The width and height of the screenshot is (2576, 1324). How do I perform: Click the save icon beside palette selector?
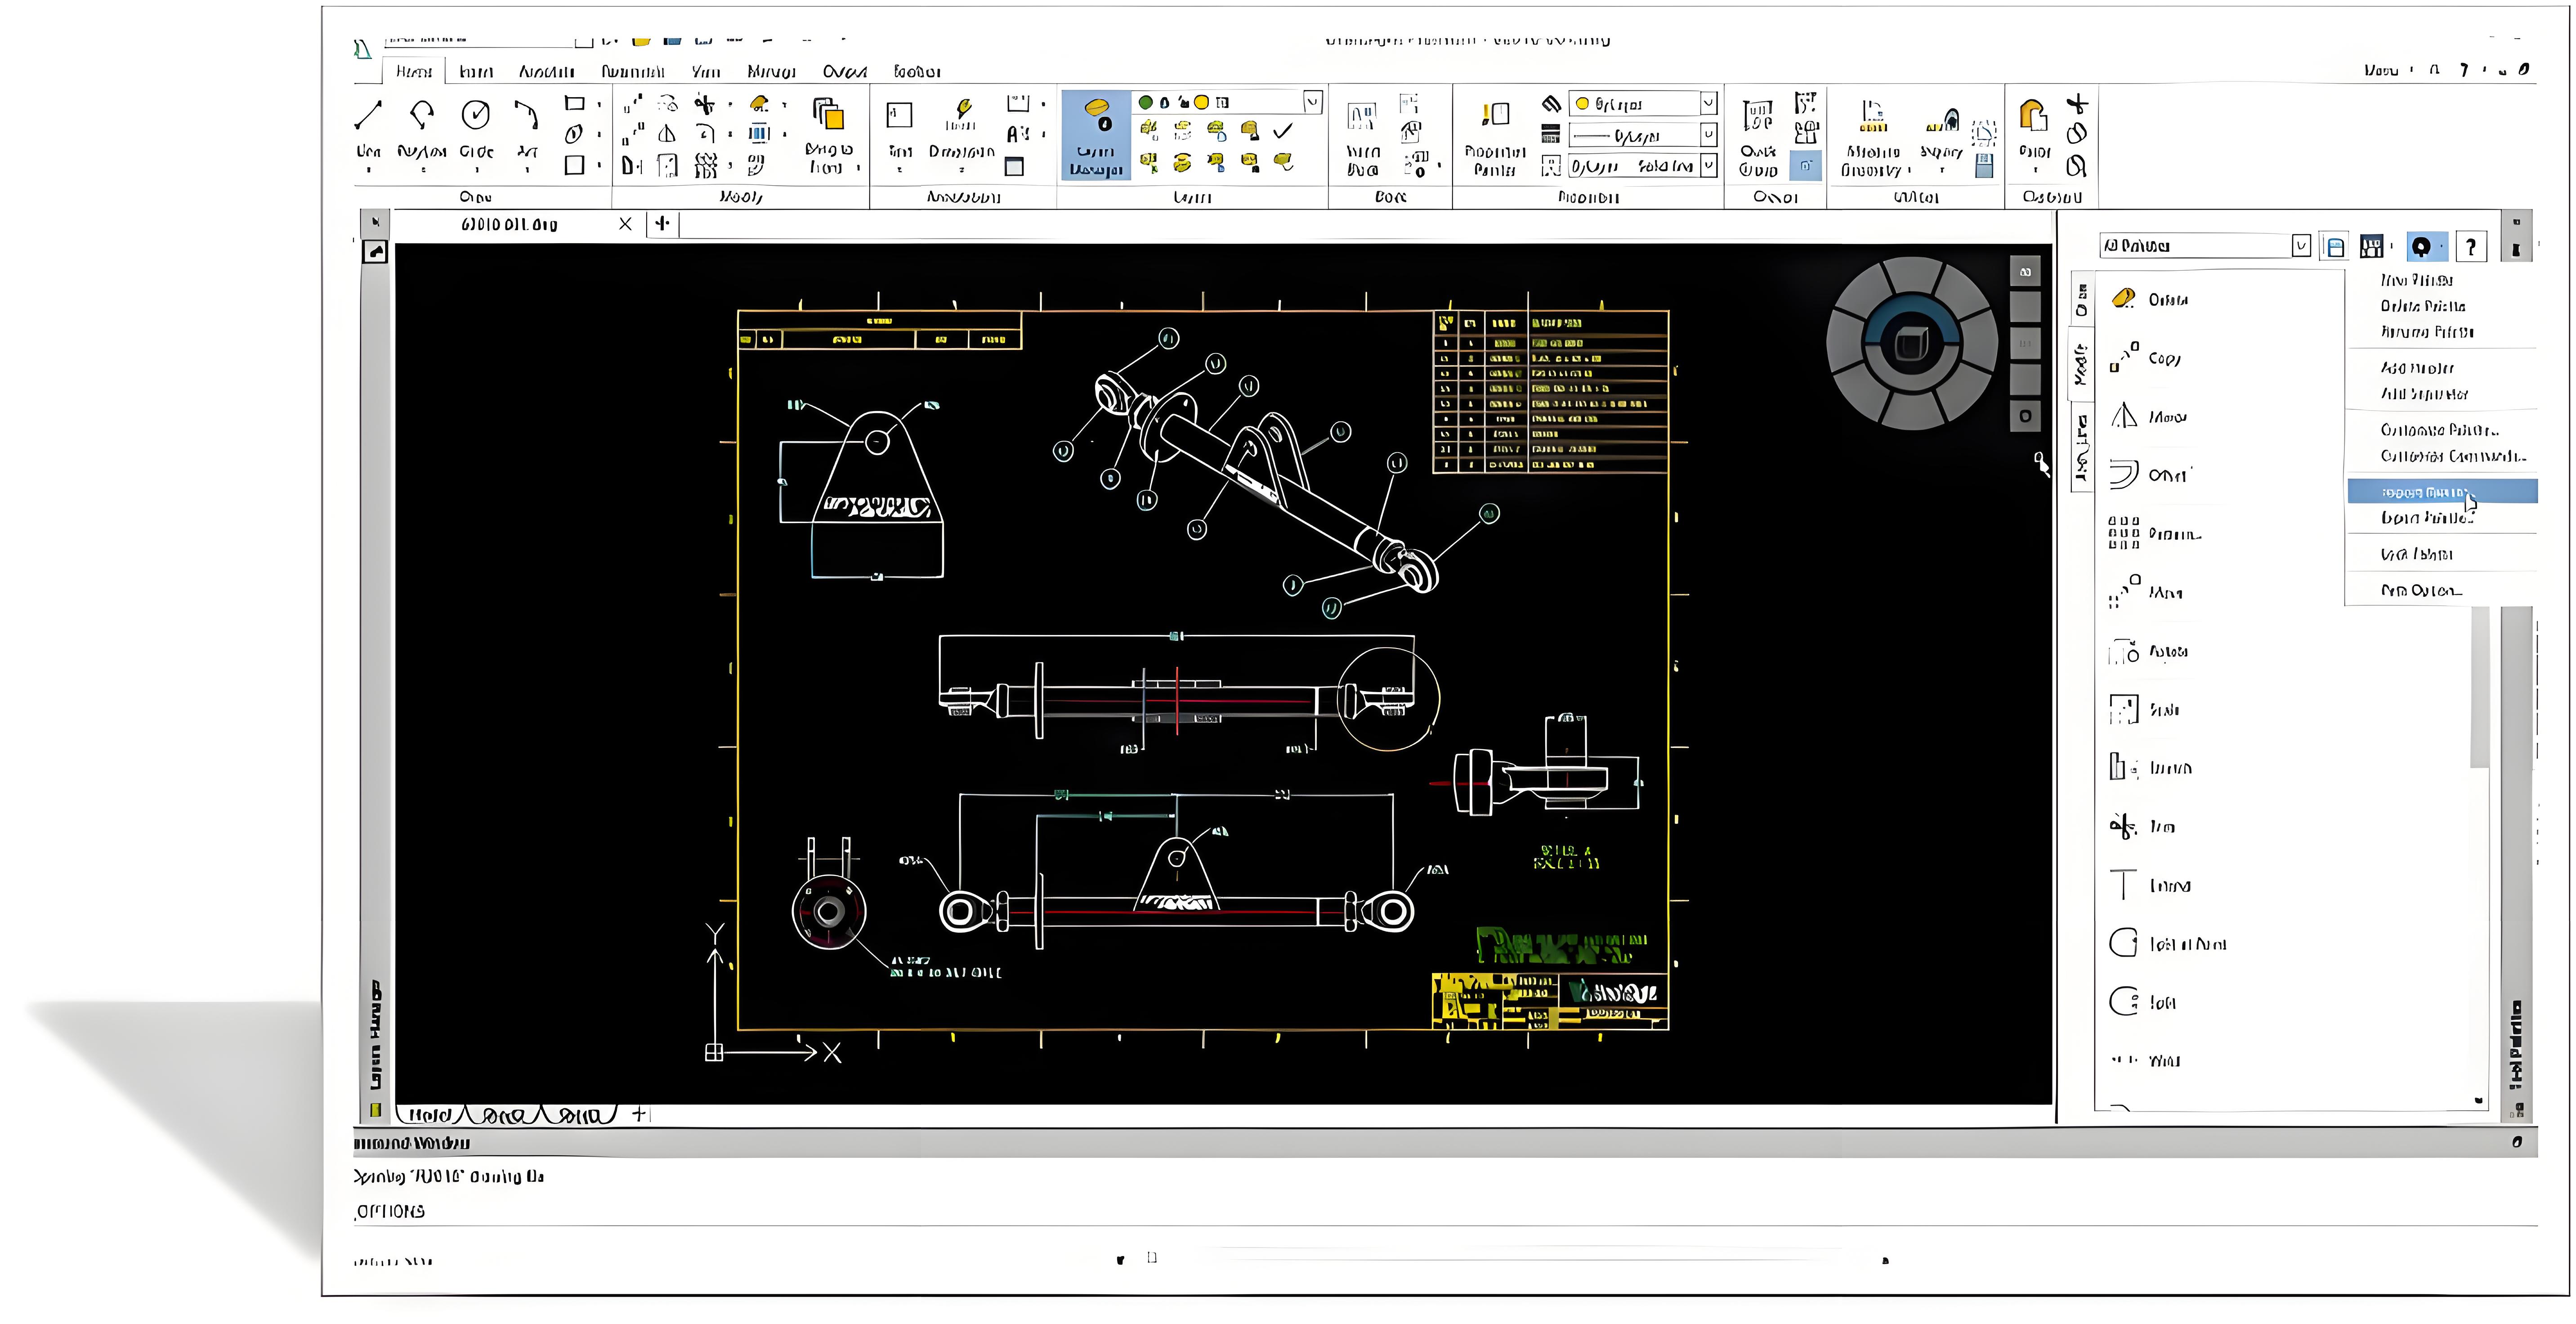[2335, 246]
